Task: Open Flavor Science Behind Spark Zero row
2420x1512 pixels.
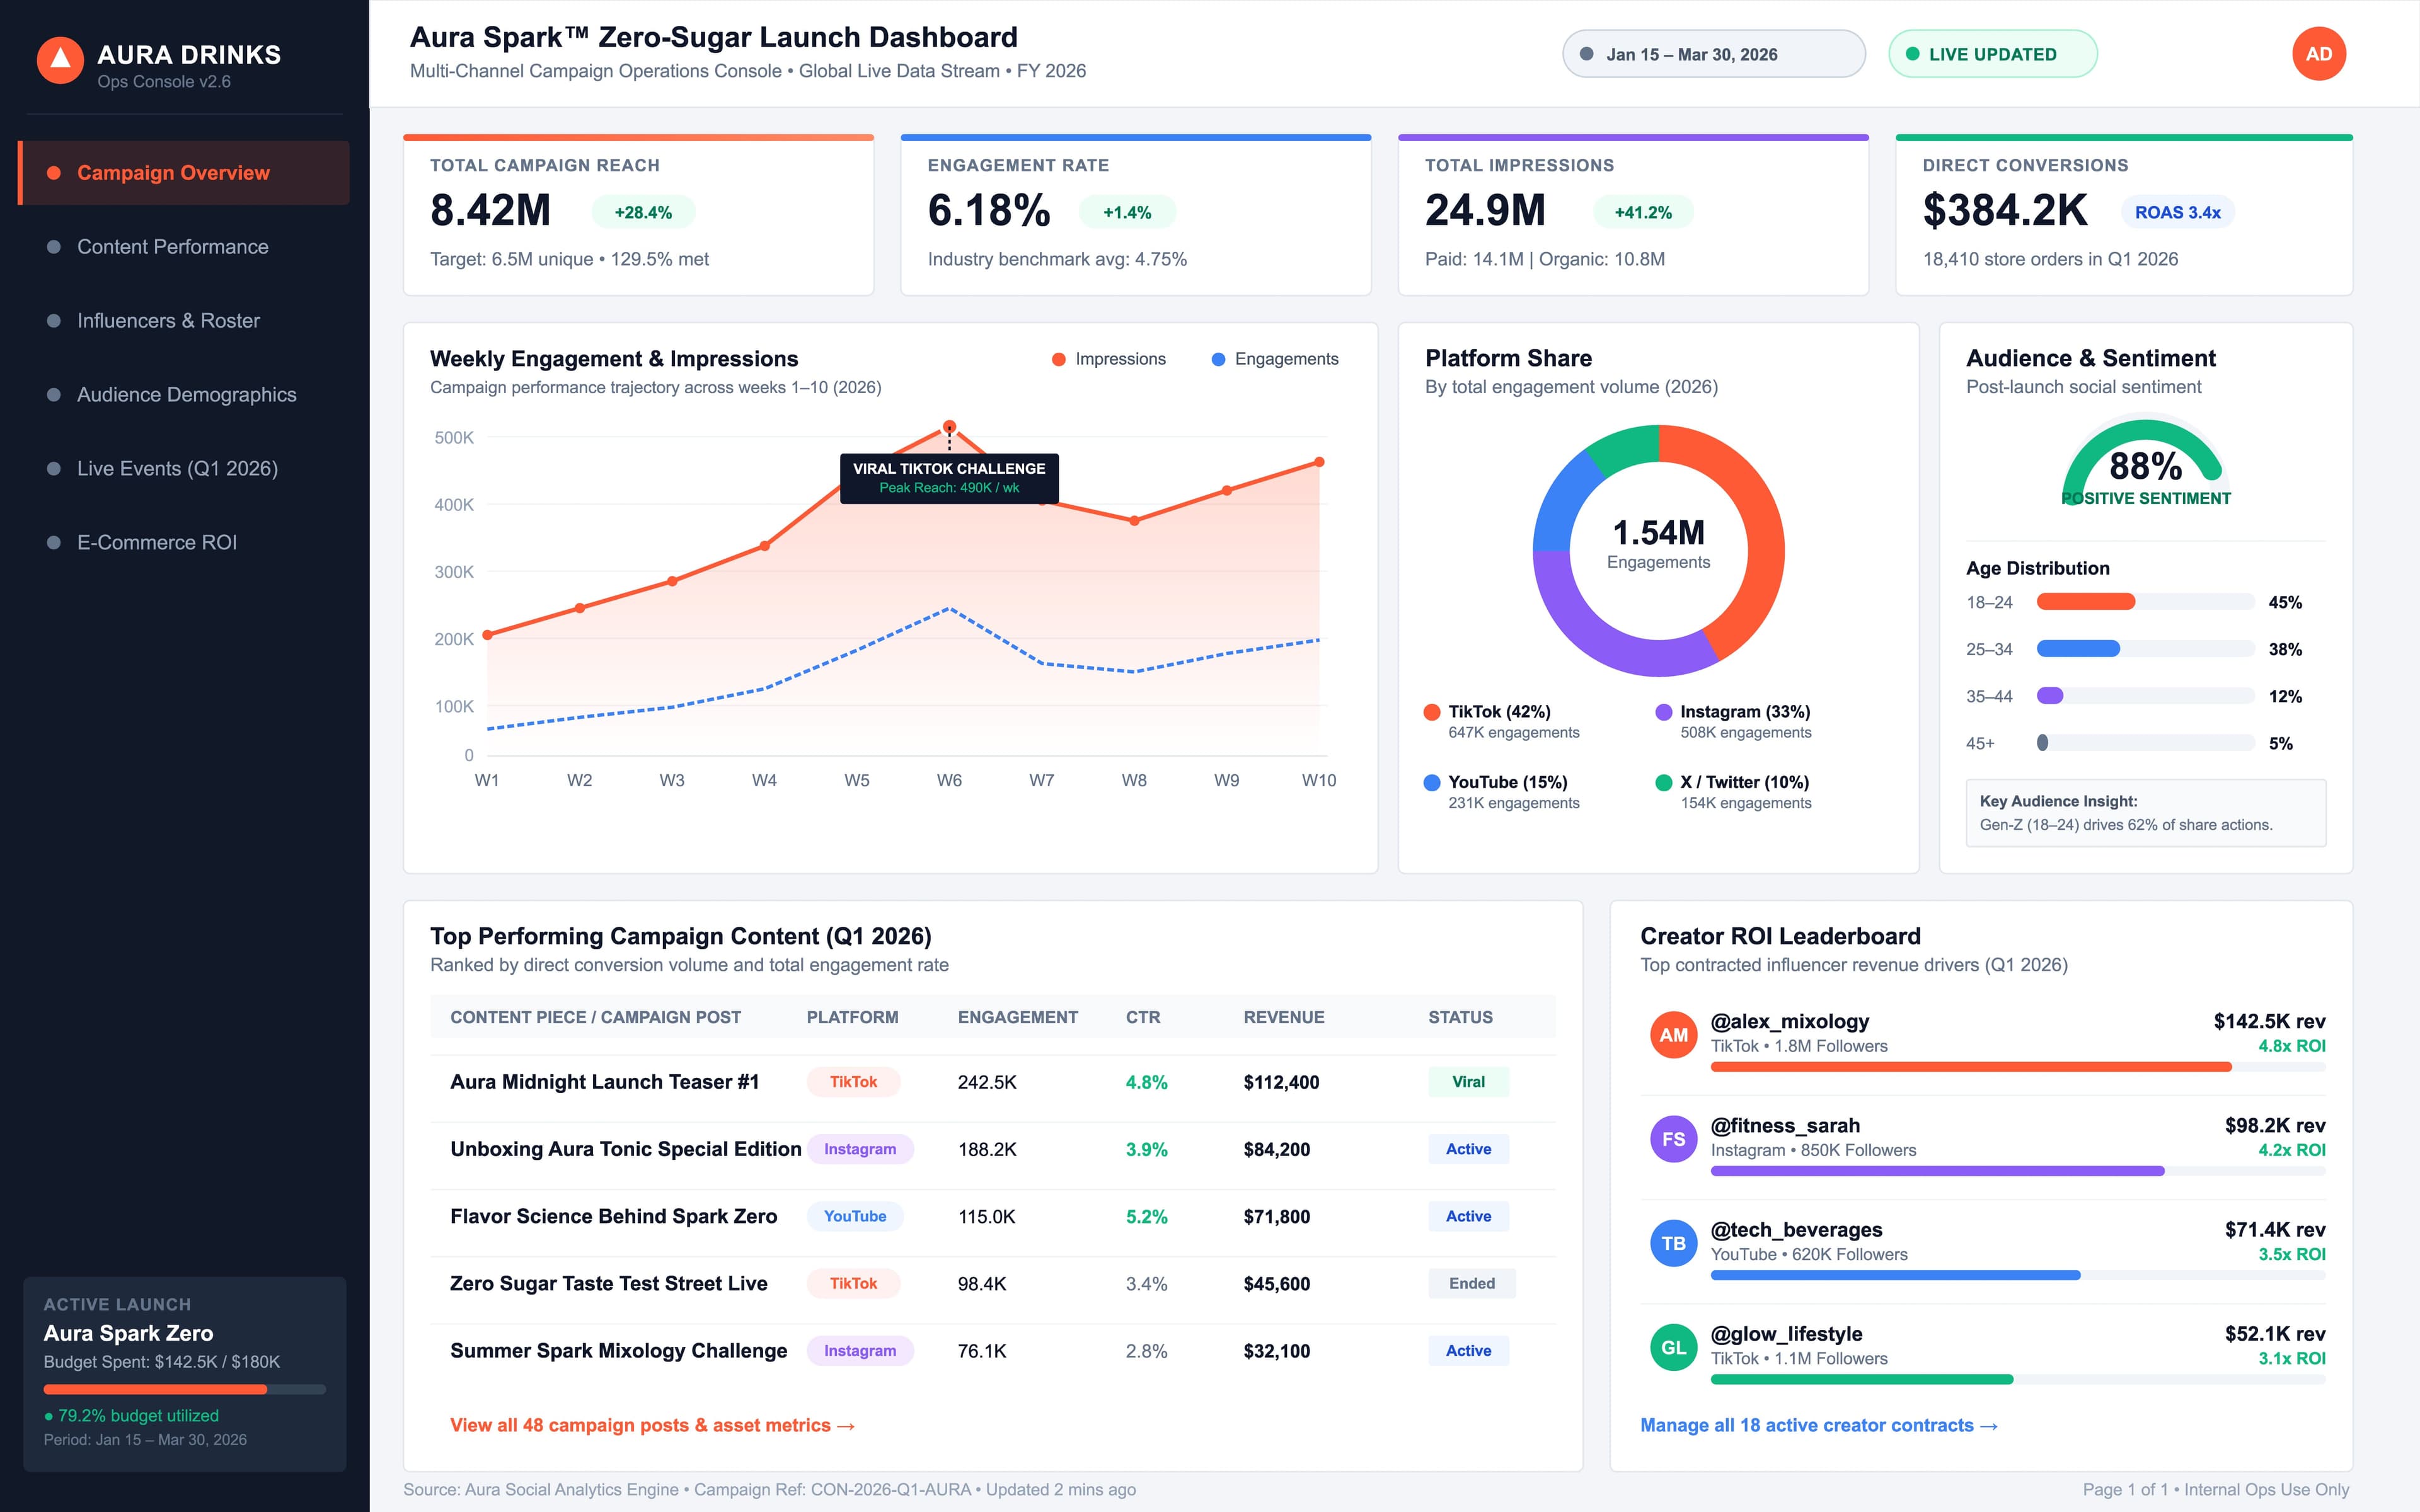Action: (x=992, y=1216)
